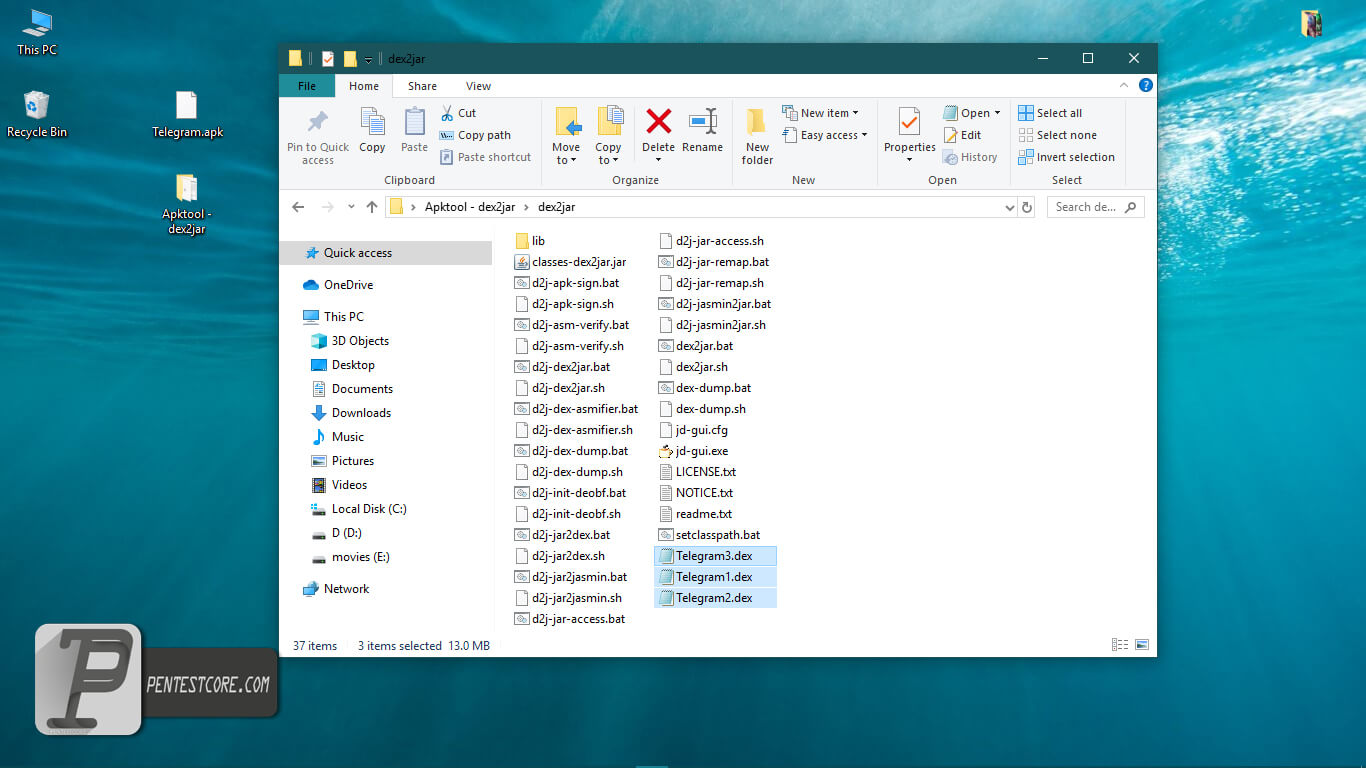Click Select none in the ribbon
Viewport: 1366px width, 768px height.
pyautogui.click(x=1057, y=135)
